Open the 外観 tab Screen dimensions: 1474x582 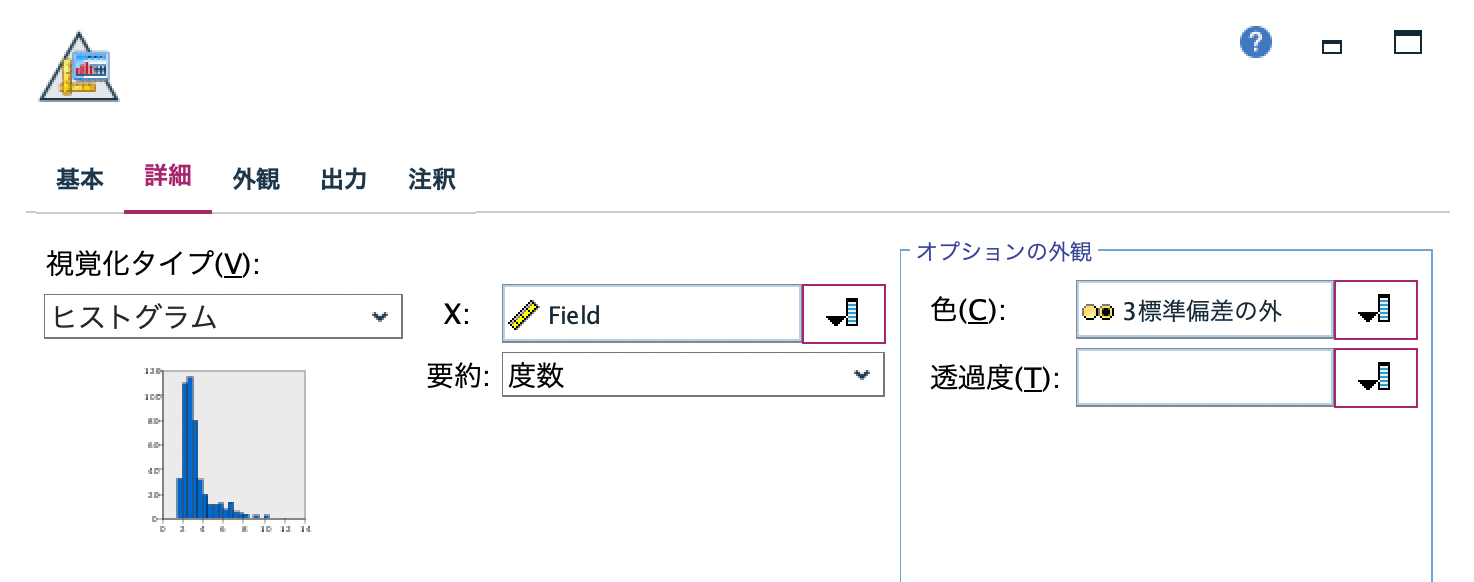255,178
